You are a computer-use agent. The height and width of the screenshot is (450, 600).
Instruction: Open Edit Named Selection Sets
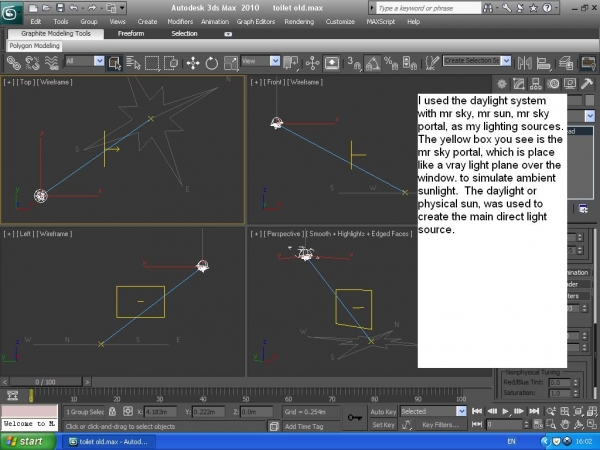pos(432,63)
